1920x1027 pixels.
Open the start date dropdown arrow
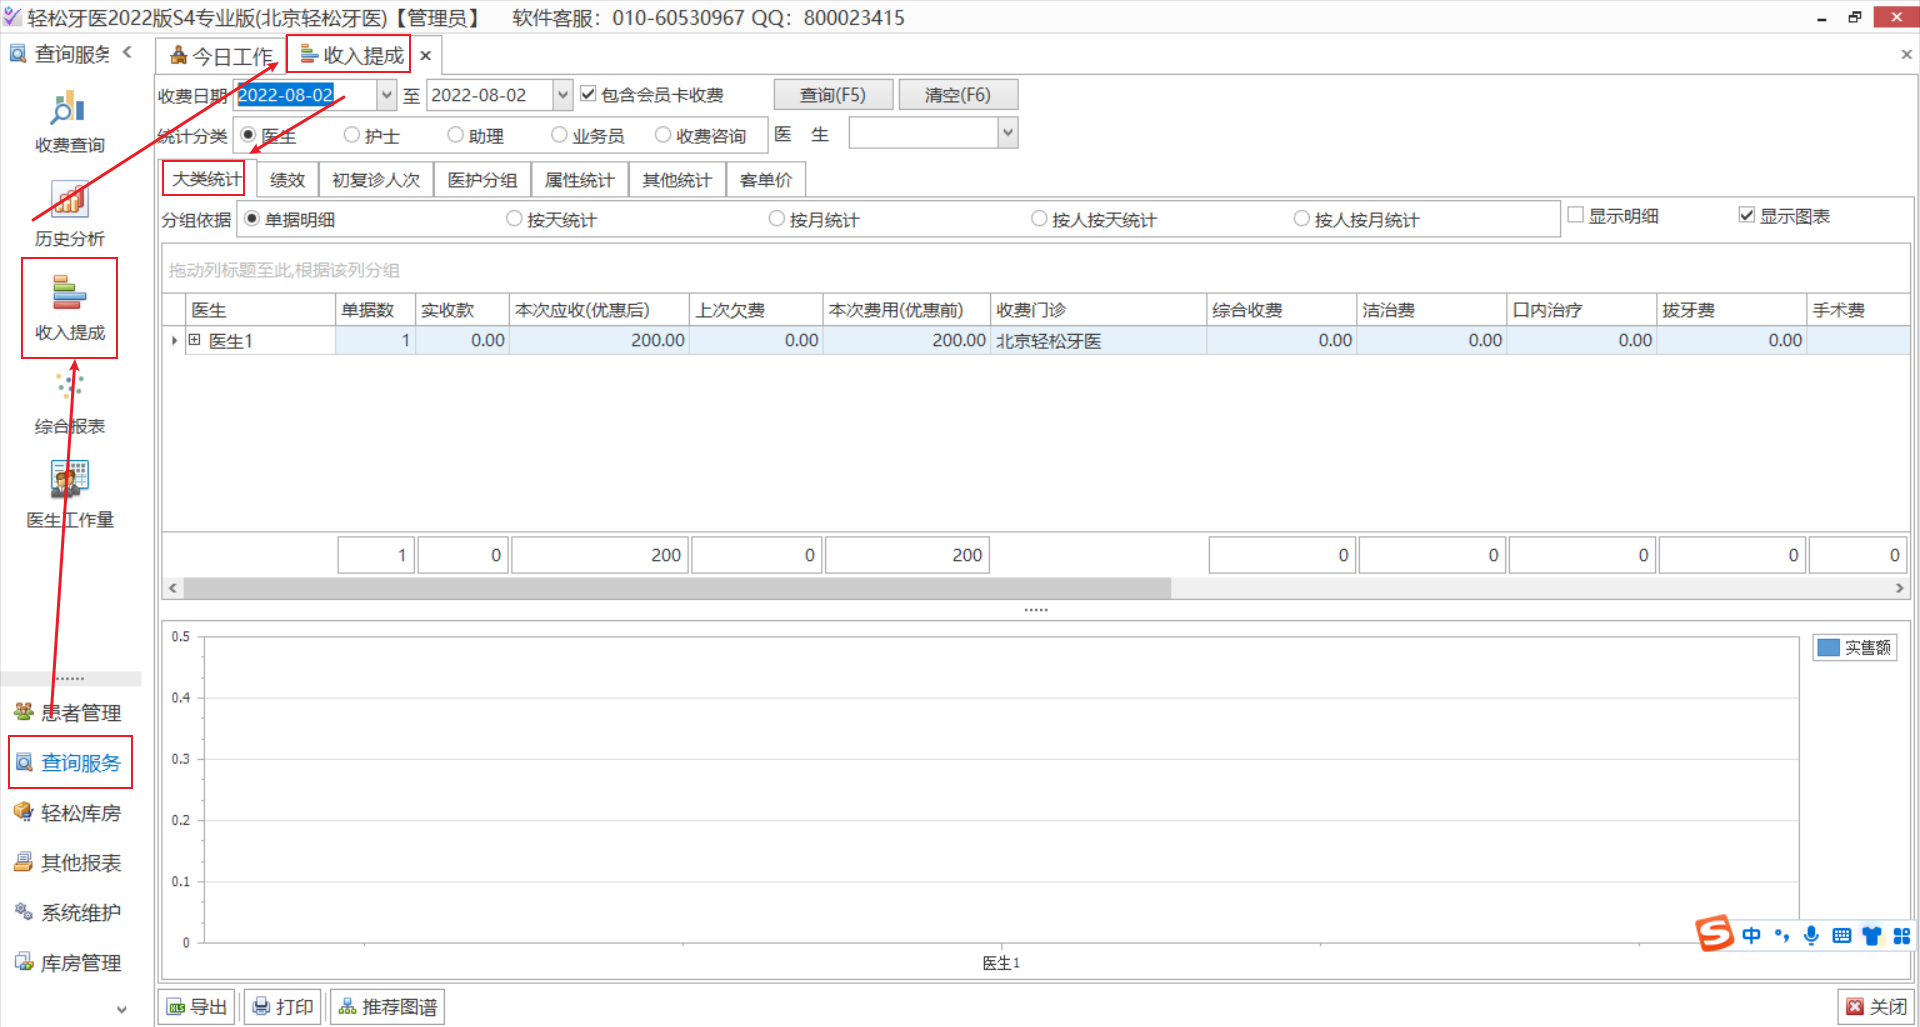(387, 95)
